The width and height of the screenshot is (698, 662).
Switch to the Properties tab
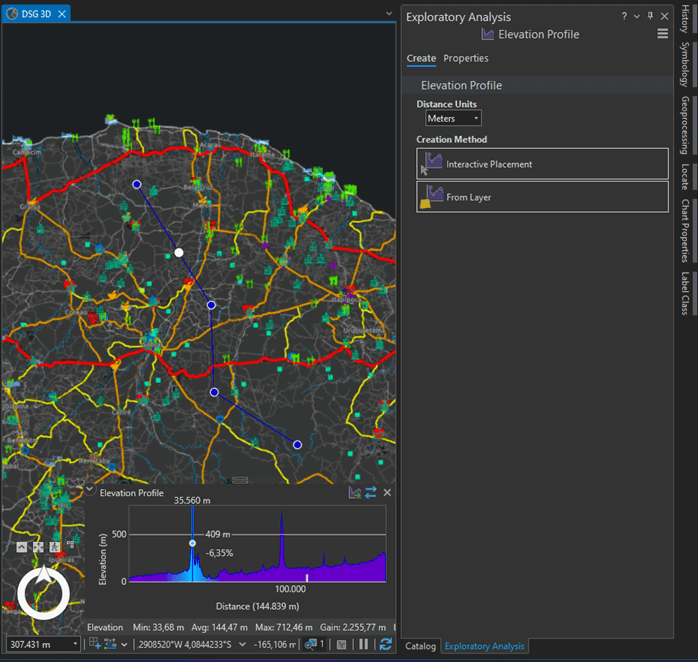coord(466,58)
